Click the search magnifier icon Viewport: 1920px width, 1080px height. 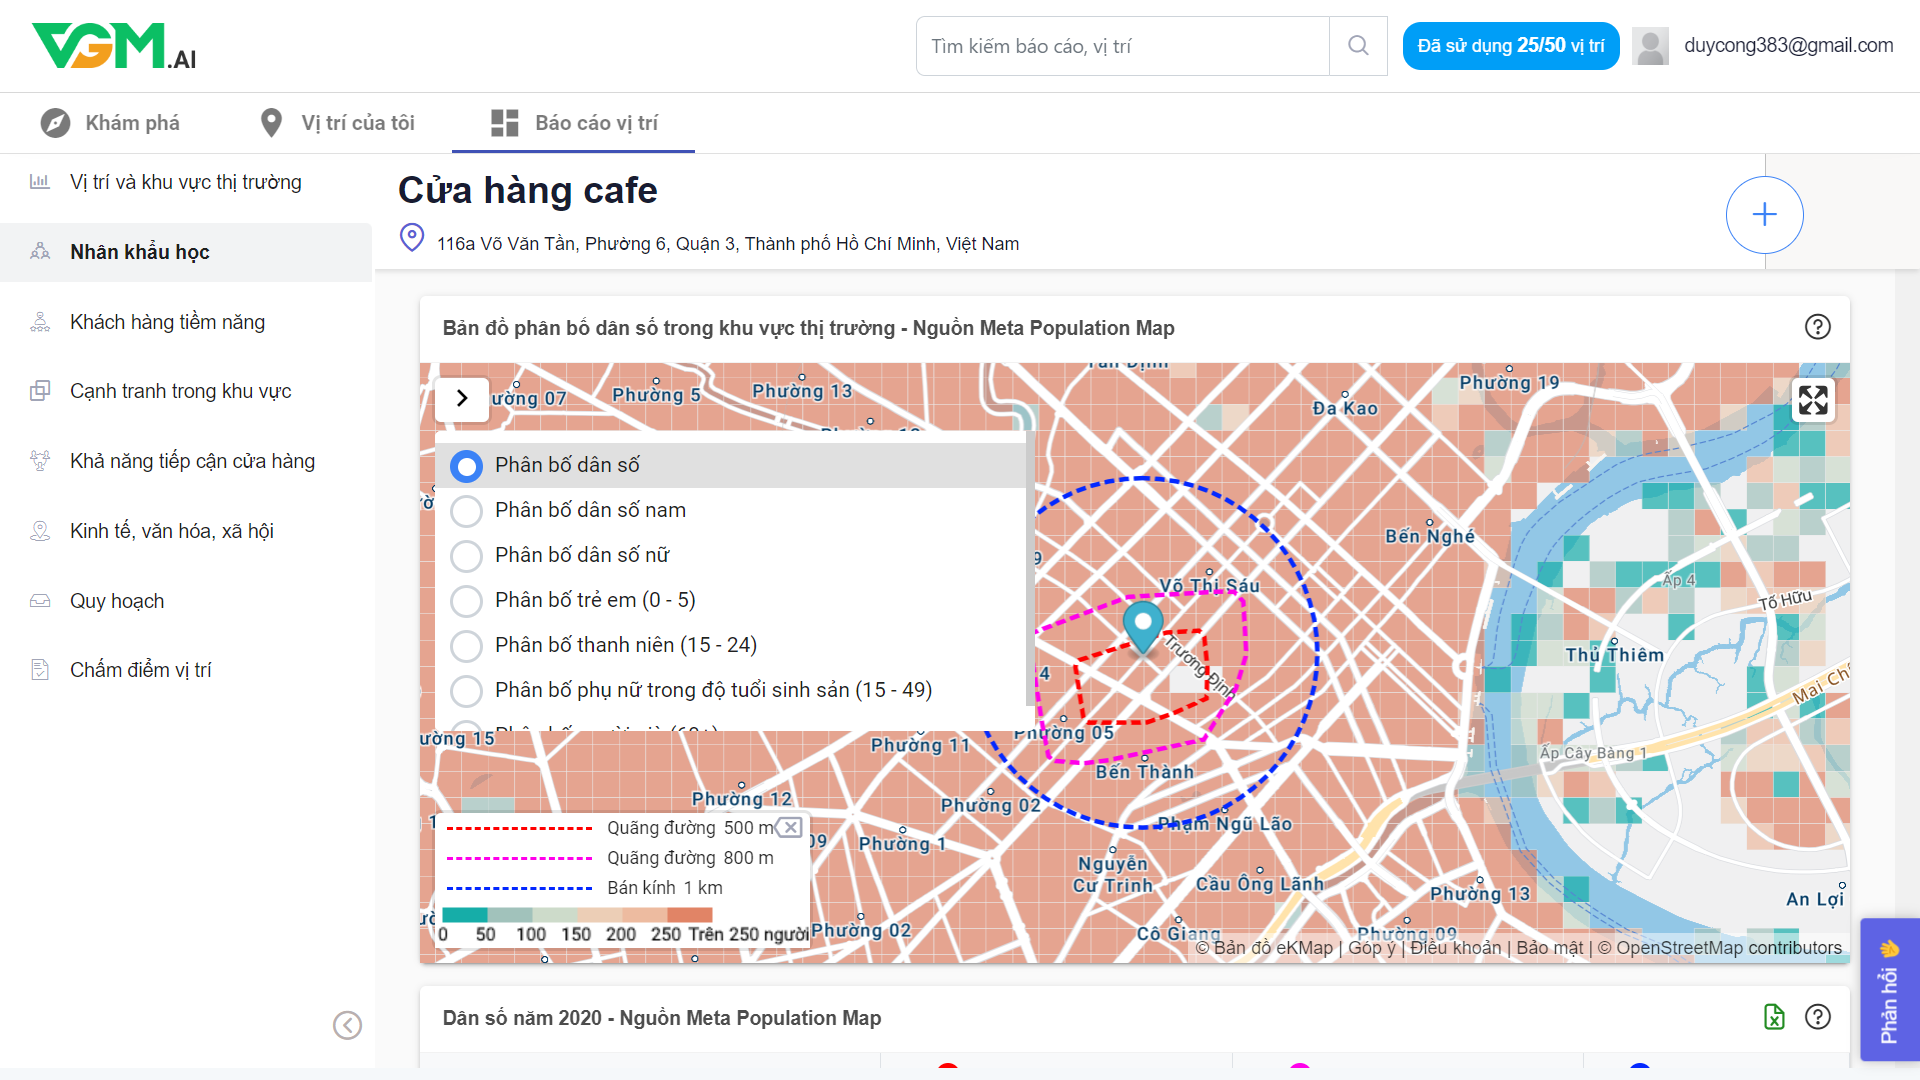coord(1357,46)
